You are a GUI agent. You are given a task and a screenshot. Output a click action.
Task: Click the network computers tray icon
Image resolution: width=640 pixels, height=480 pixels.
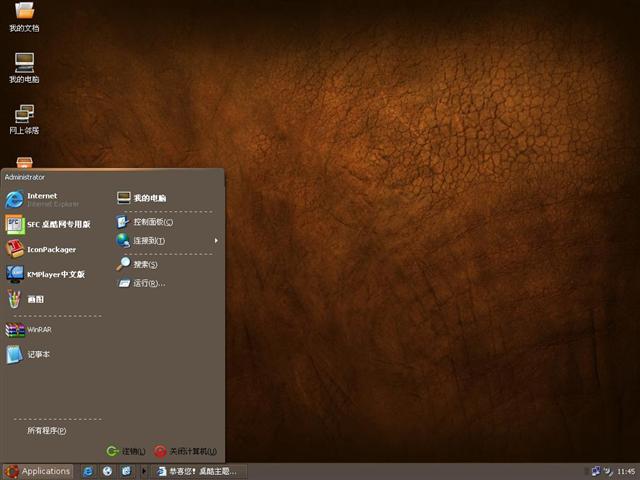[596, 471]
